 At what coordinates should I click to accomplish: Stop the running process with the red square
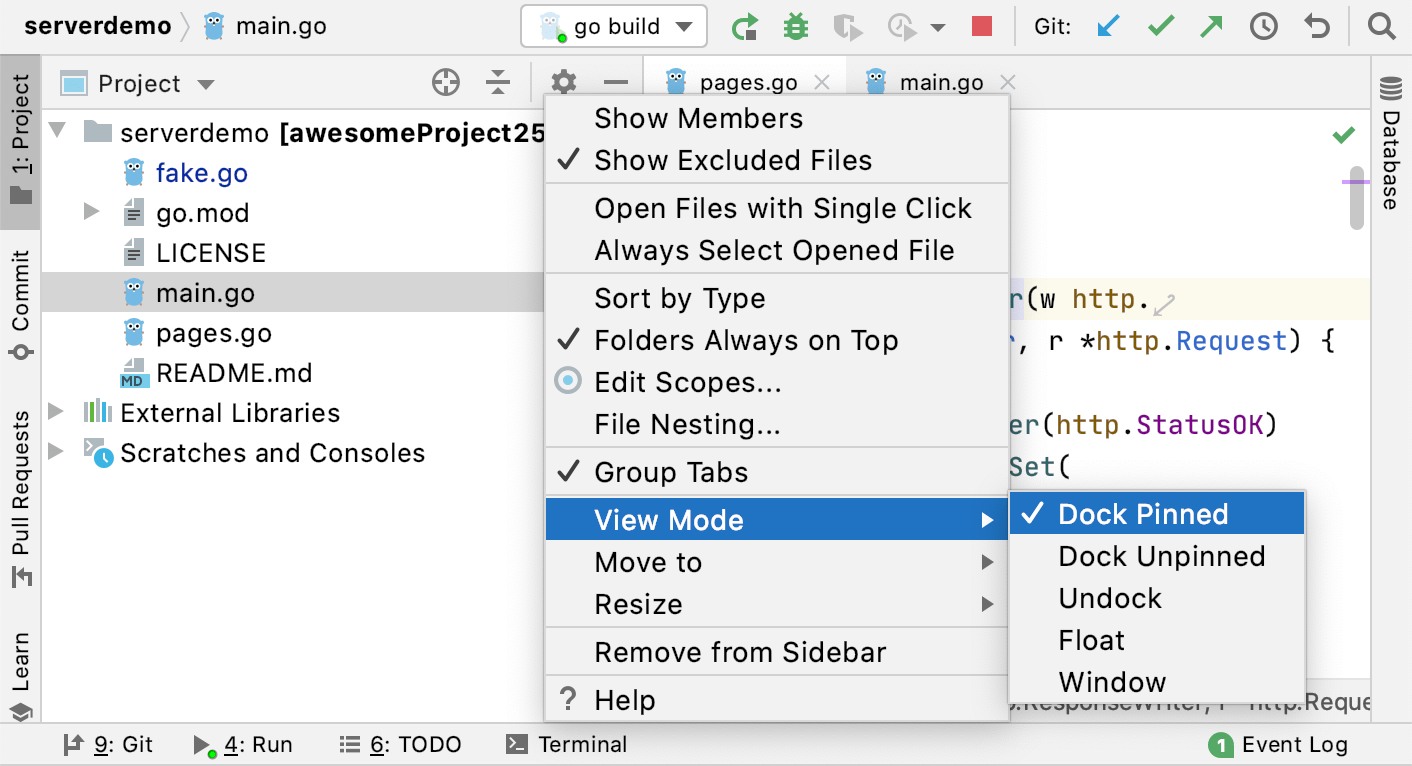pos(981,26)
